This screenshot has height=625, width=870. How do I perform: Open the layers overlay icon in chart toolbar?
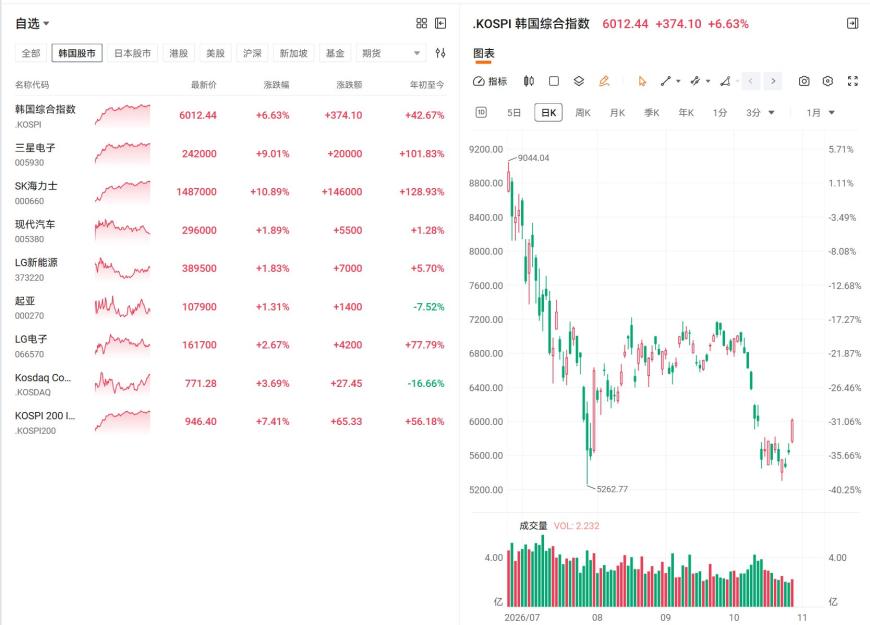pos(579,81)
